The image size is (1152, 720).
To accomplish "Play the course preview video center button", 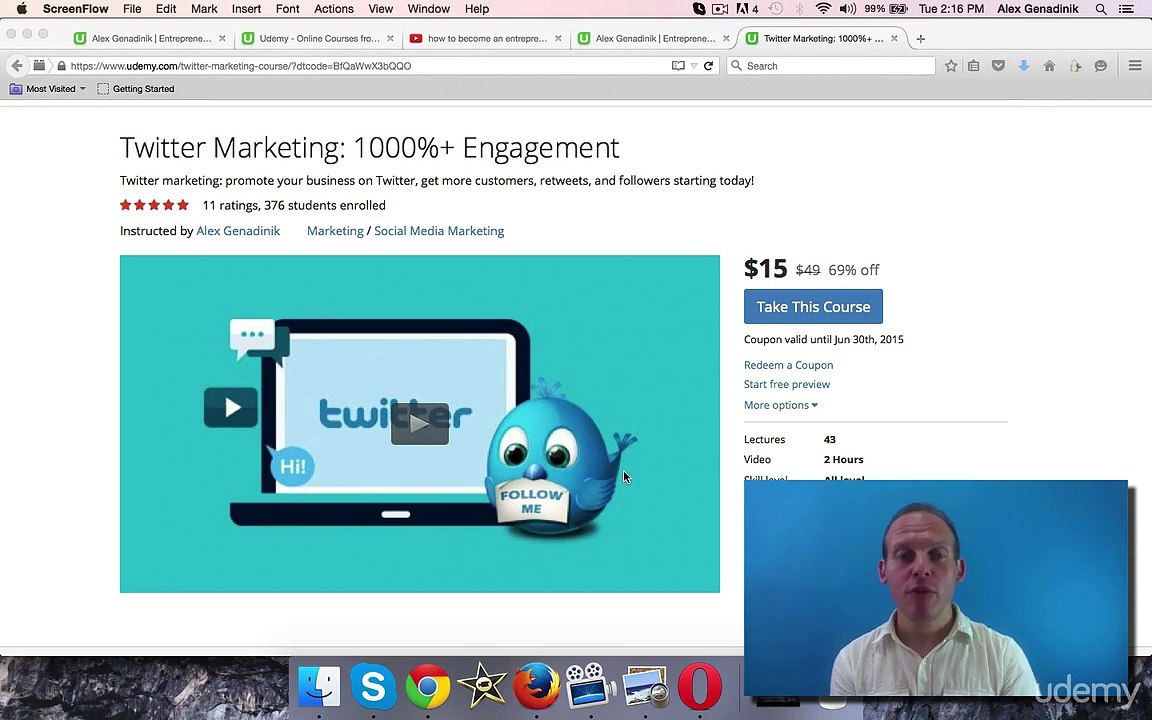I will [x=420, y=424].
